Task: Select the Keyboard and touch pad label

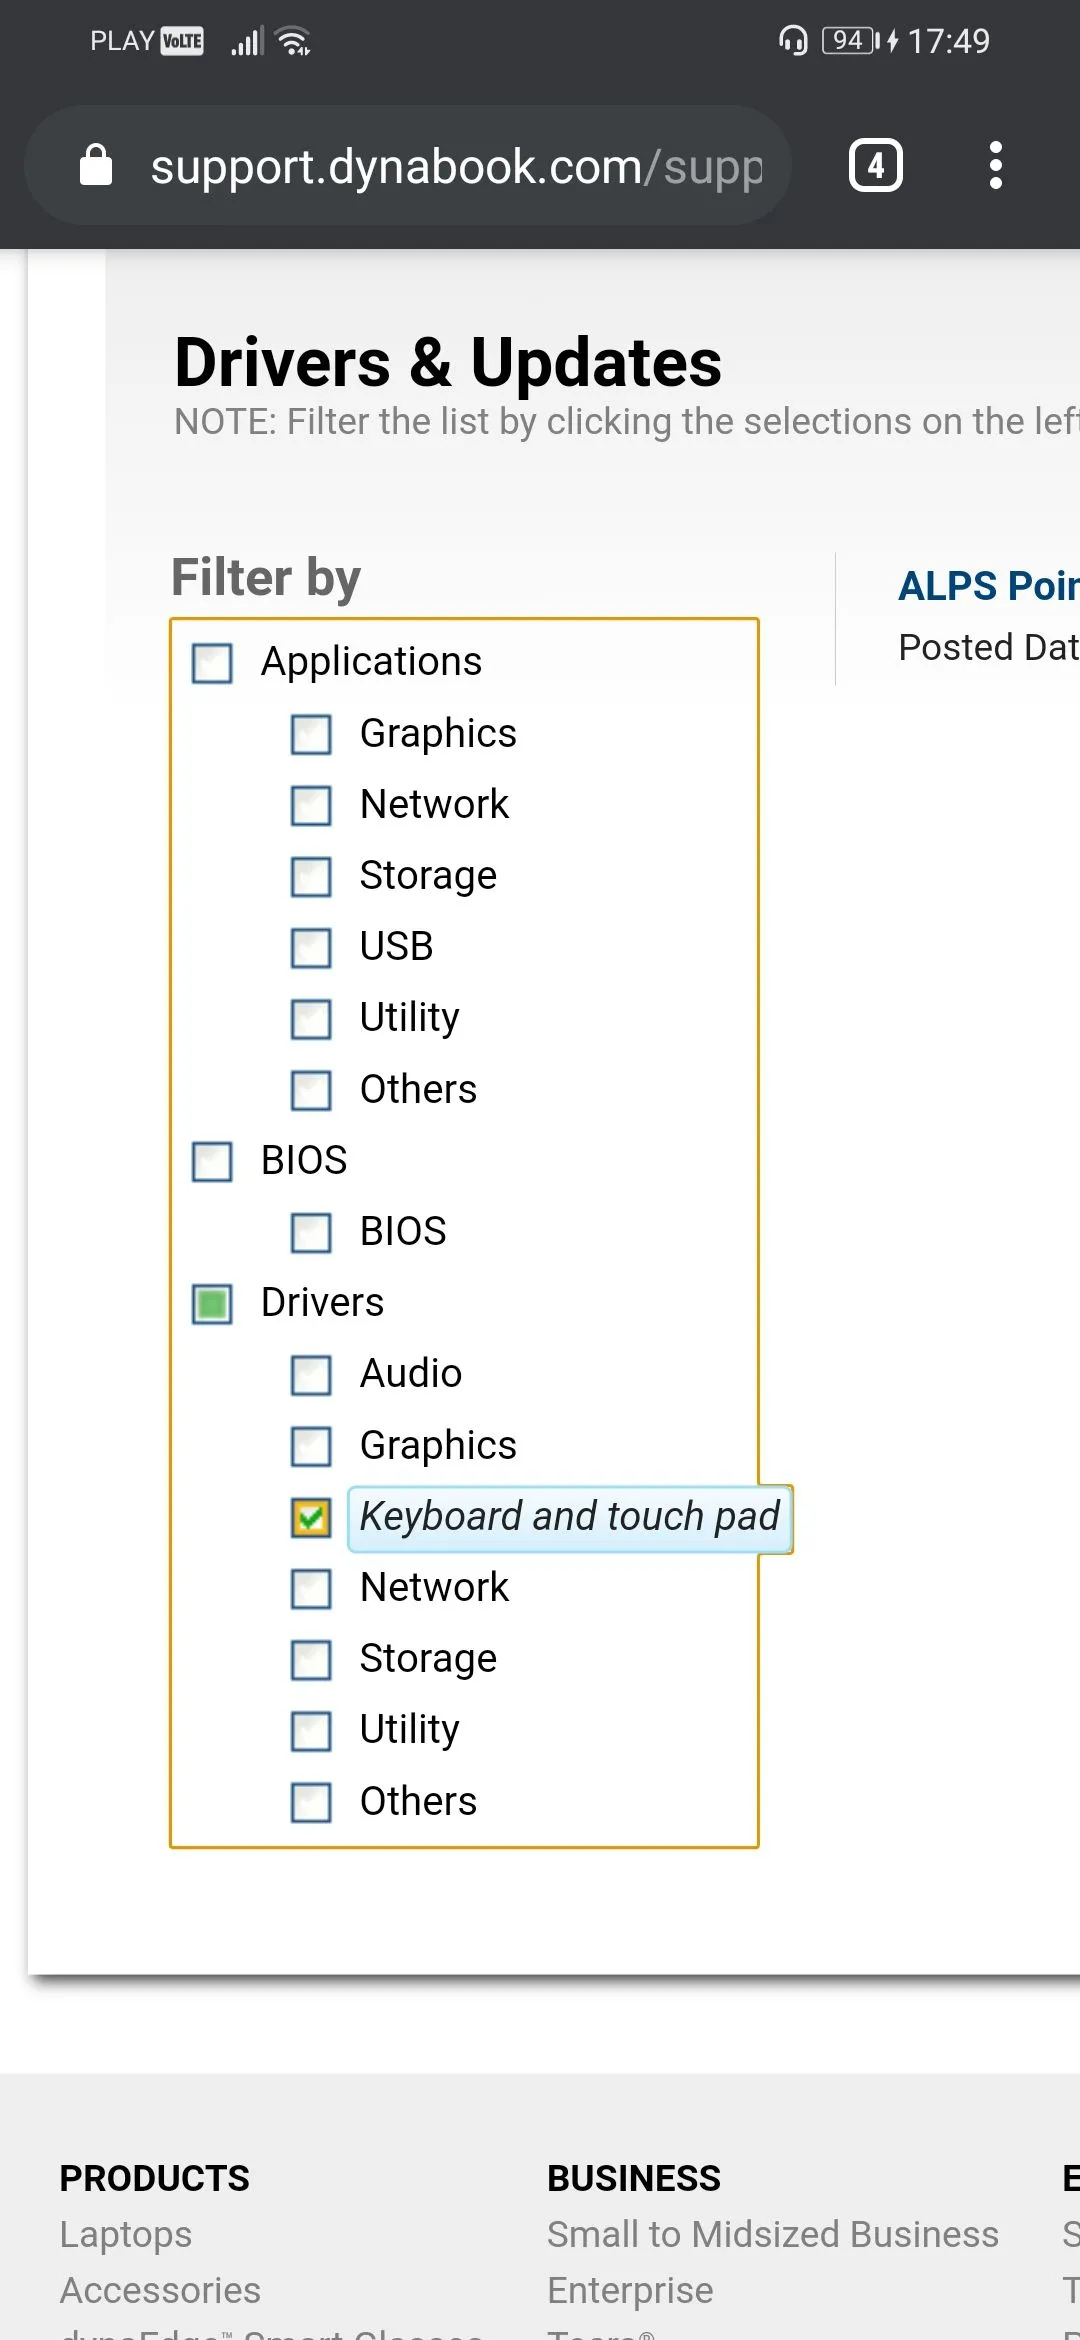Action: click(x=569, y=1517)
